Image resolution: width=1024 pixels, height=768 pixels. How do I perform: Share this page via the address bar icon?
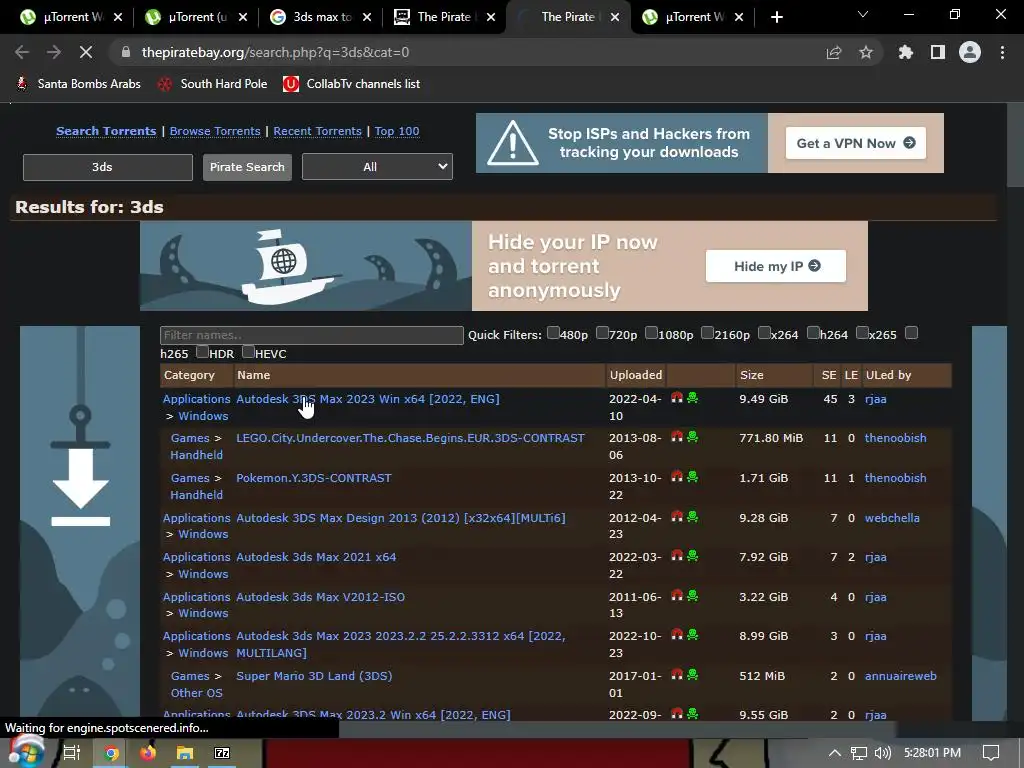(834, 52)
